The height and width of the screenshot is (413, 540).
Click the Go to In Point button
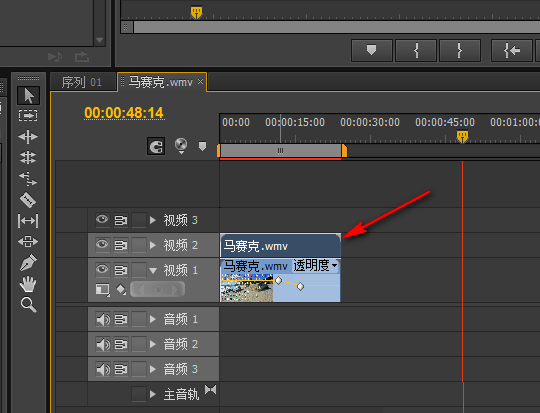point(512,50)
